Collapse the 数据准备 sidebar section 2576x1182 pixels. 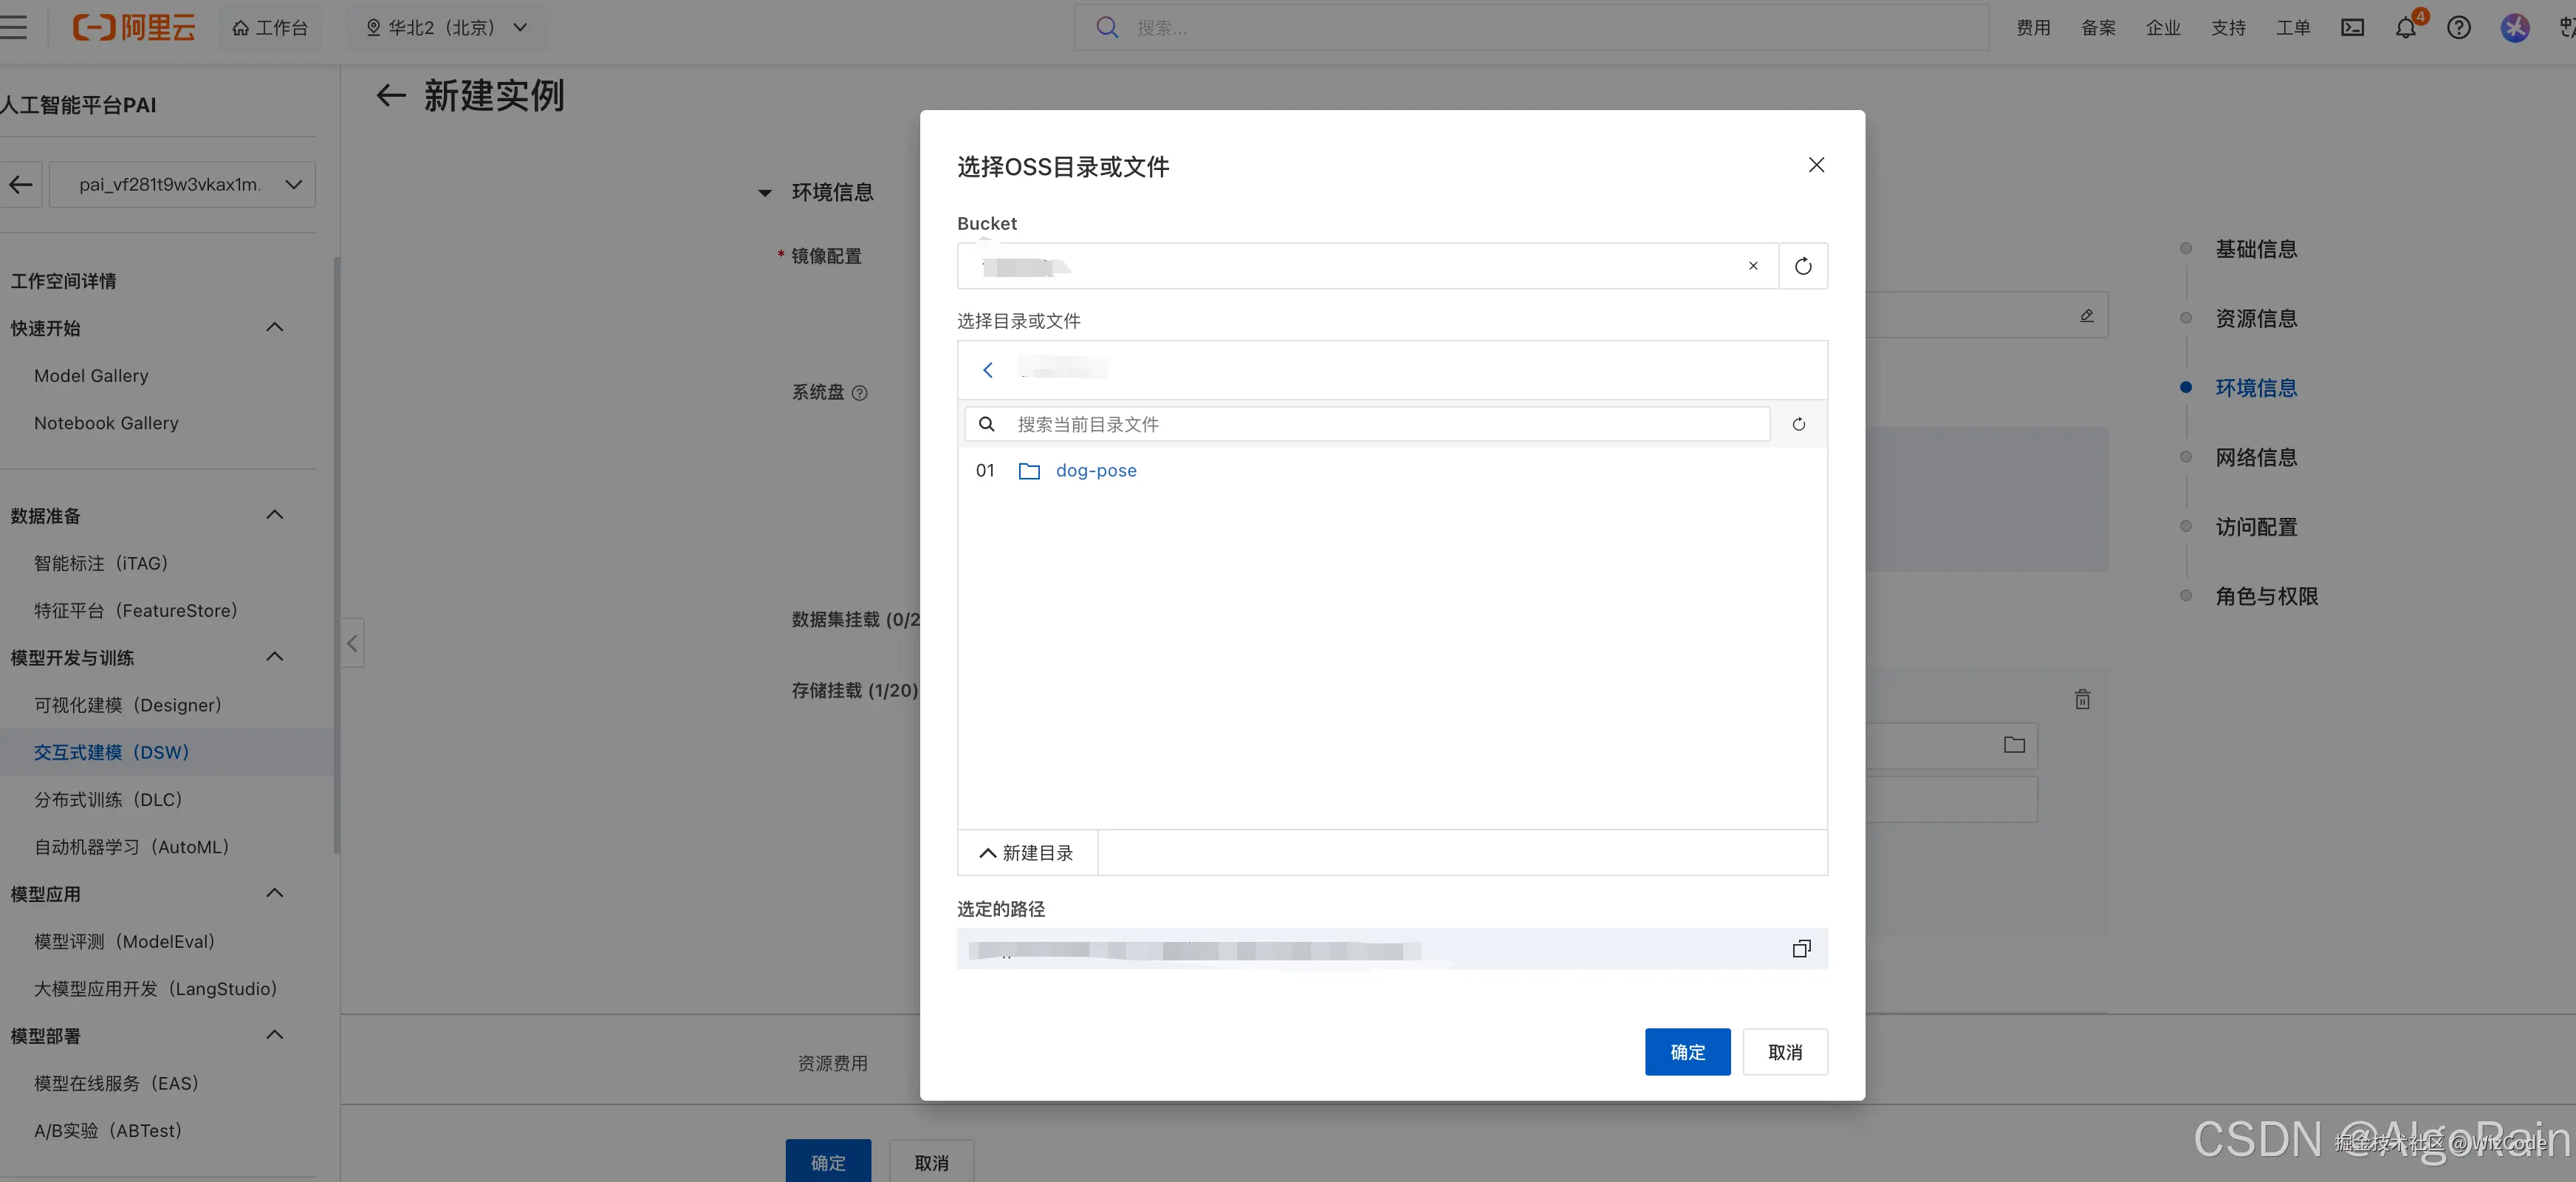click(x=274, y=515)
